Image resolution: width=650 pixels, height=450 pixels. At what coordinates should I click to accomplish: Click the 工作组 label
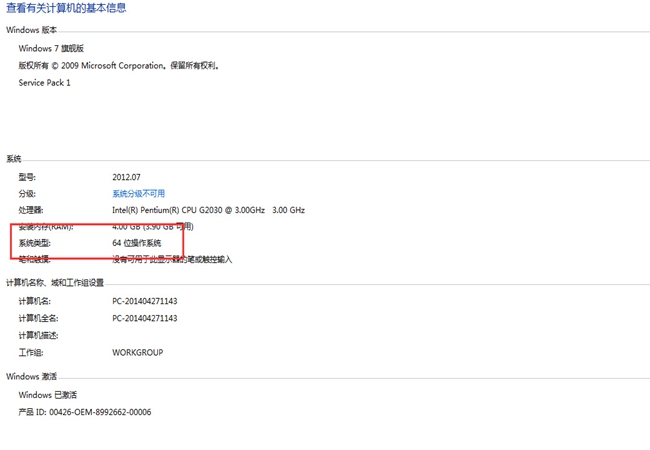tap(31, 353)
